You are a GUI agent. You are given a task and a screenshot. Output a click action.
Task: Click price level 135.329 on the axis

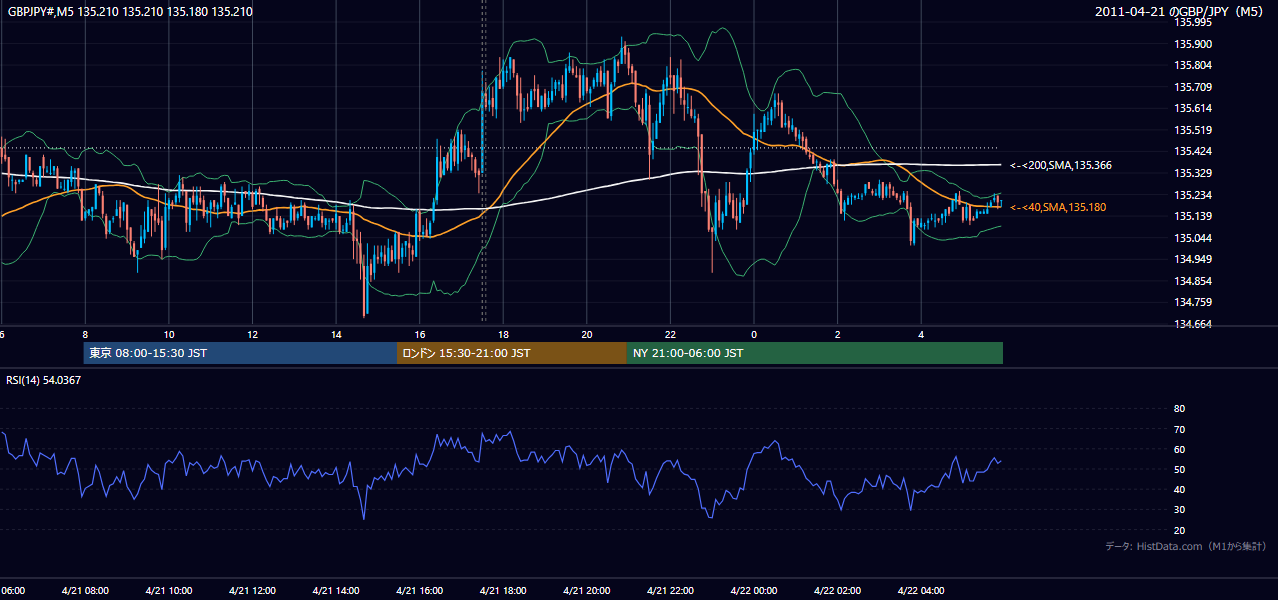[1193, 173]
